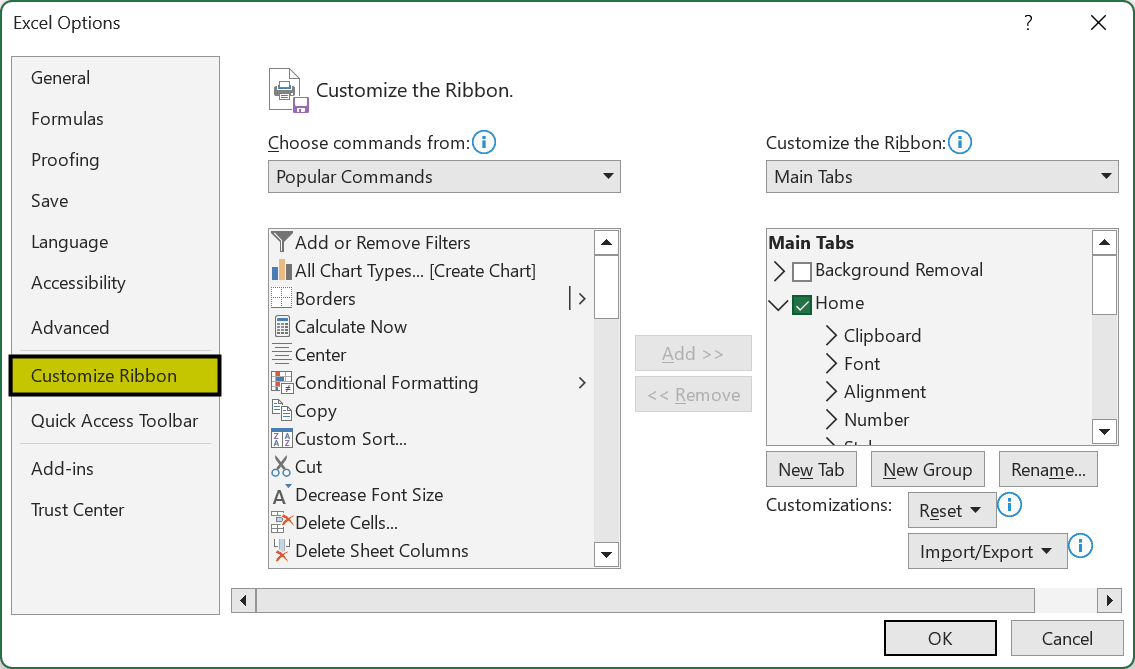The height and width of the screenshot is (669, 1135).
Task: Click commands list scroll down arrow
Action: point(607,555)
